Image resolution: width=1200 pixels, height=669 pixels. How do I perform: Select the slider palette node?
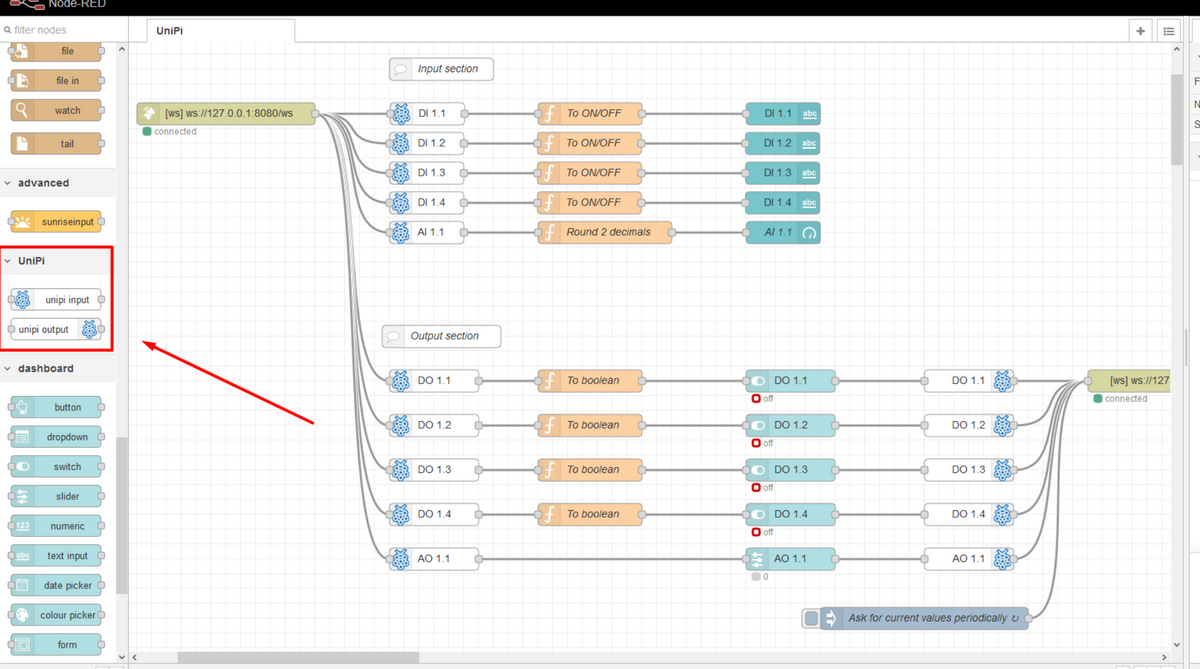pos(56,496)
